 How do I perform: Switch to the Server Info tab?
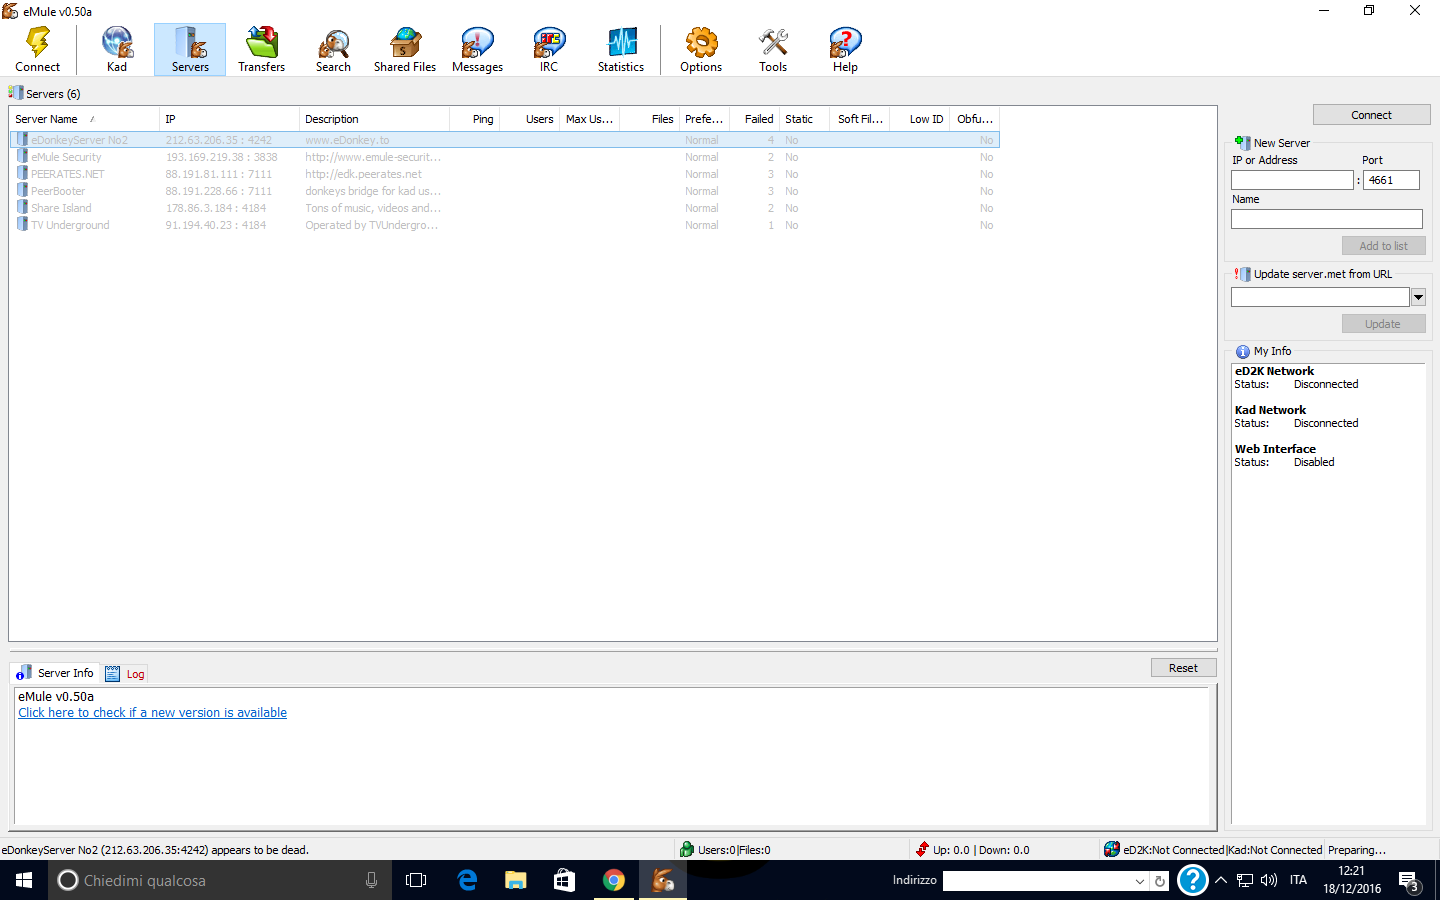pos(56,673)
